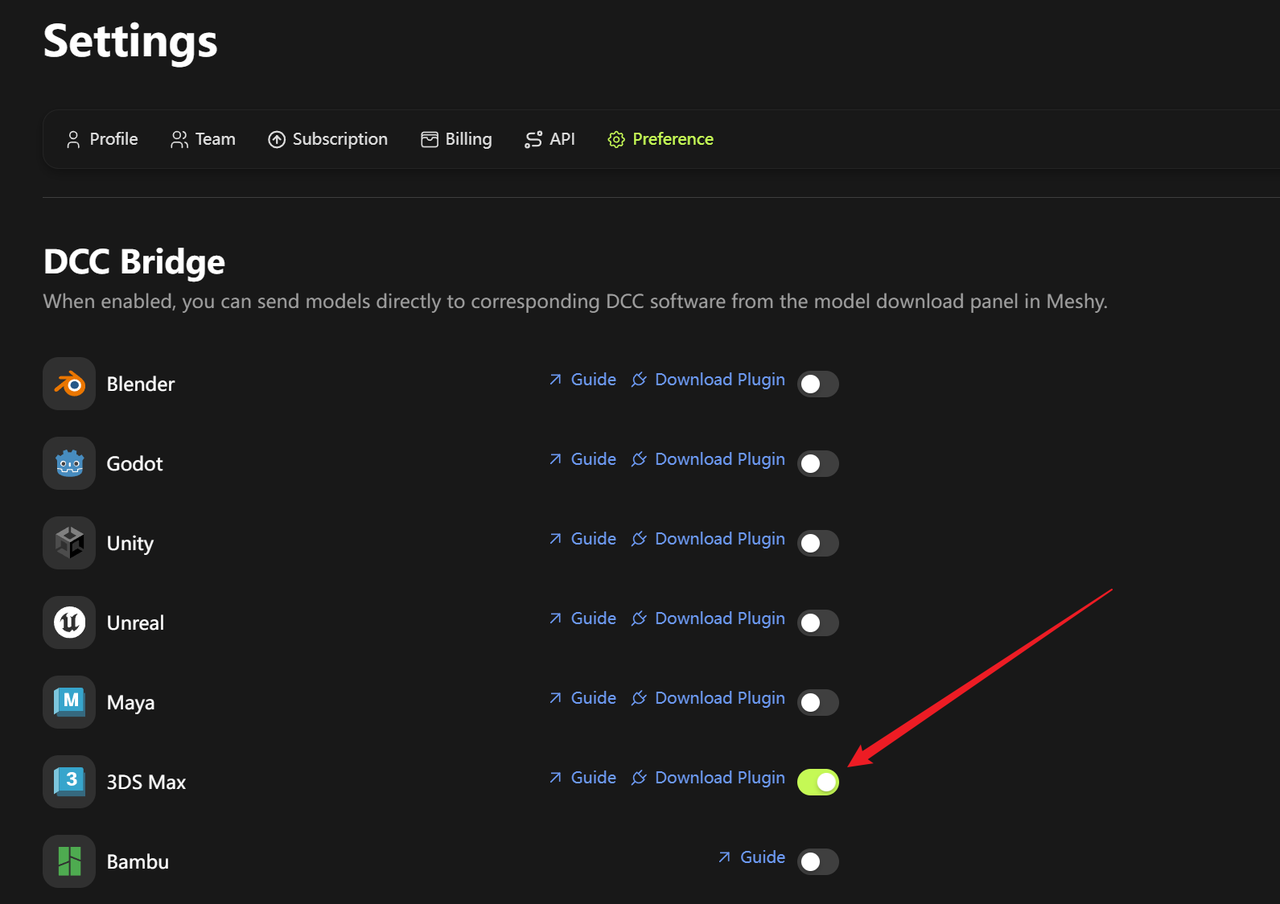This screenshot has height=904, width=1280.
Task: Click the Godot label text
Action: [135, 463]
